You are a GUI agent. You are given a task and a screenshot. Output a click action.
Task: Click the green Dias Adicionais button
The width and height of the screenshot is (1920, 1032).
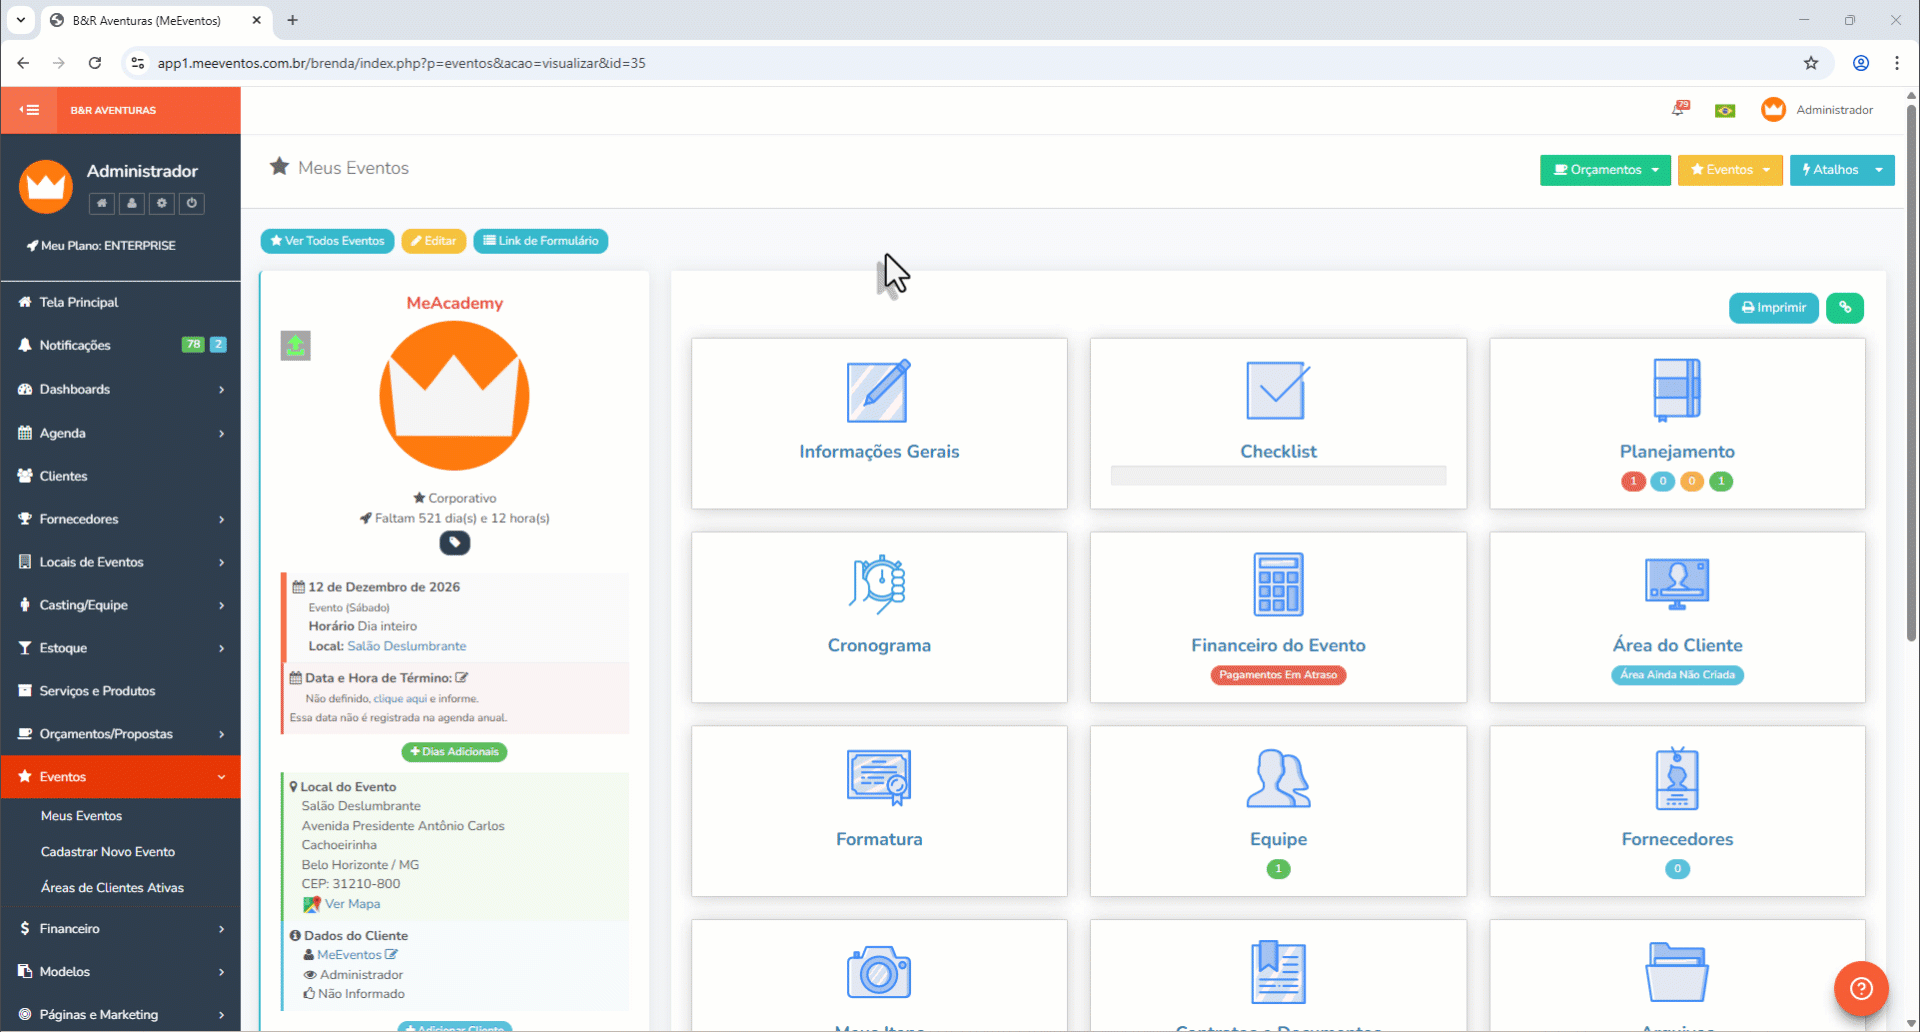[x=454, y=752]
